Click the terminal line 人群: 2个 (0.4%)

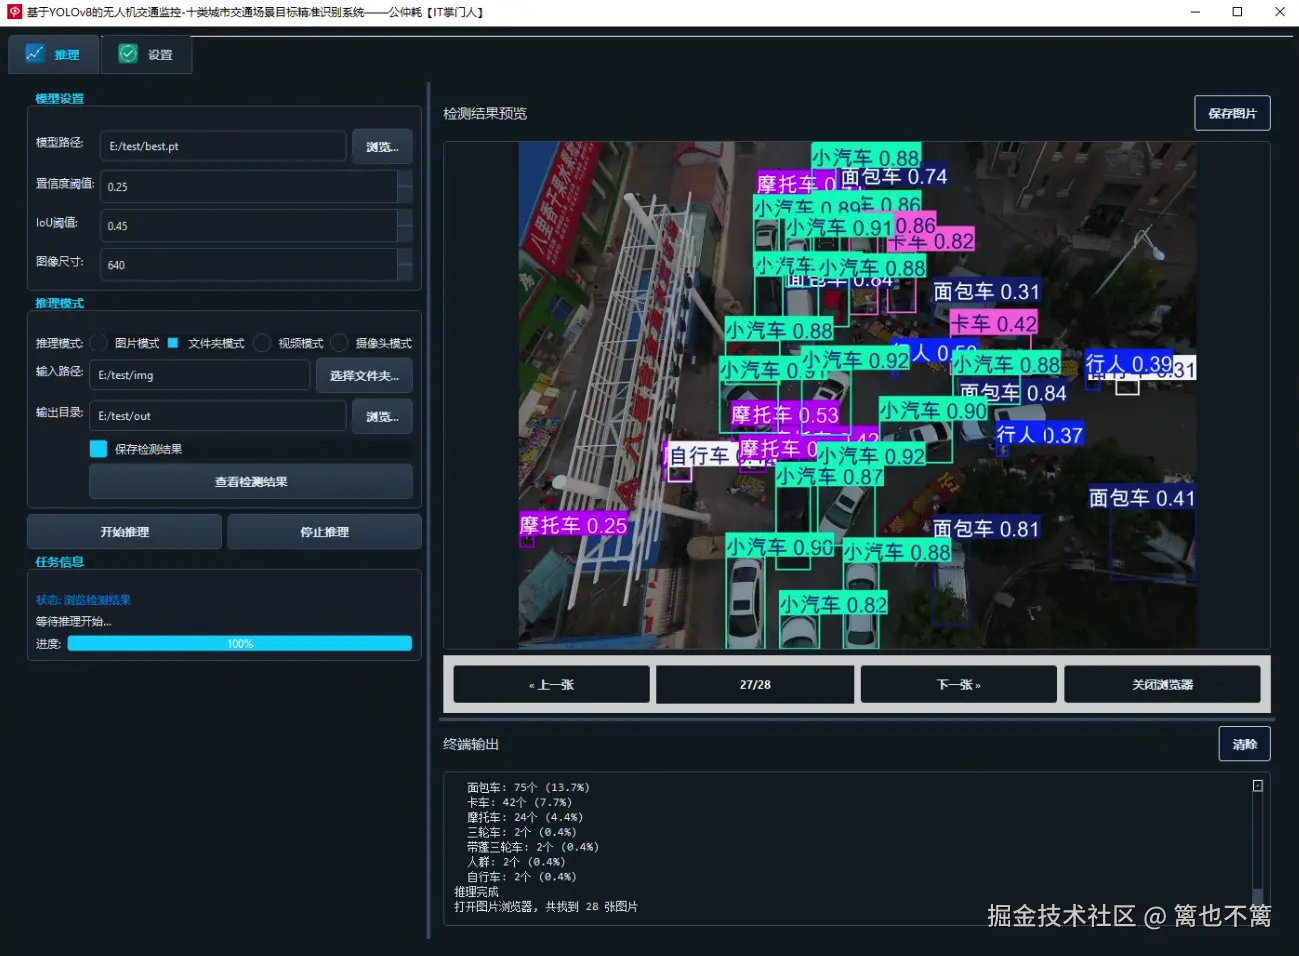click(x=516, y=862)
